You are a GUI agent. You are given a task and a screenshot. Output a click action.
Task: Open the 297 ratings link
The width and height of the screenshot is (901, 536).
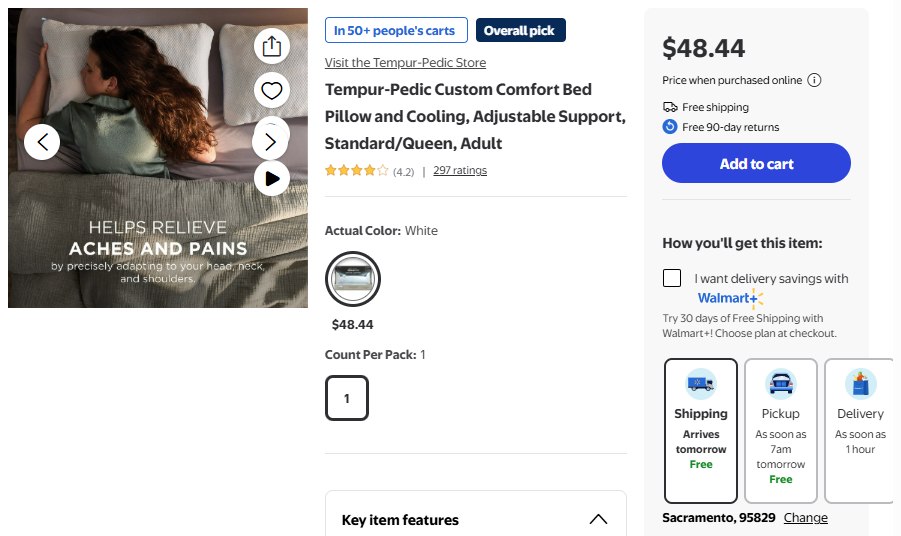[x=460, y=171]
